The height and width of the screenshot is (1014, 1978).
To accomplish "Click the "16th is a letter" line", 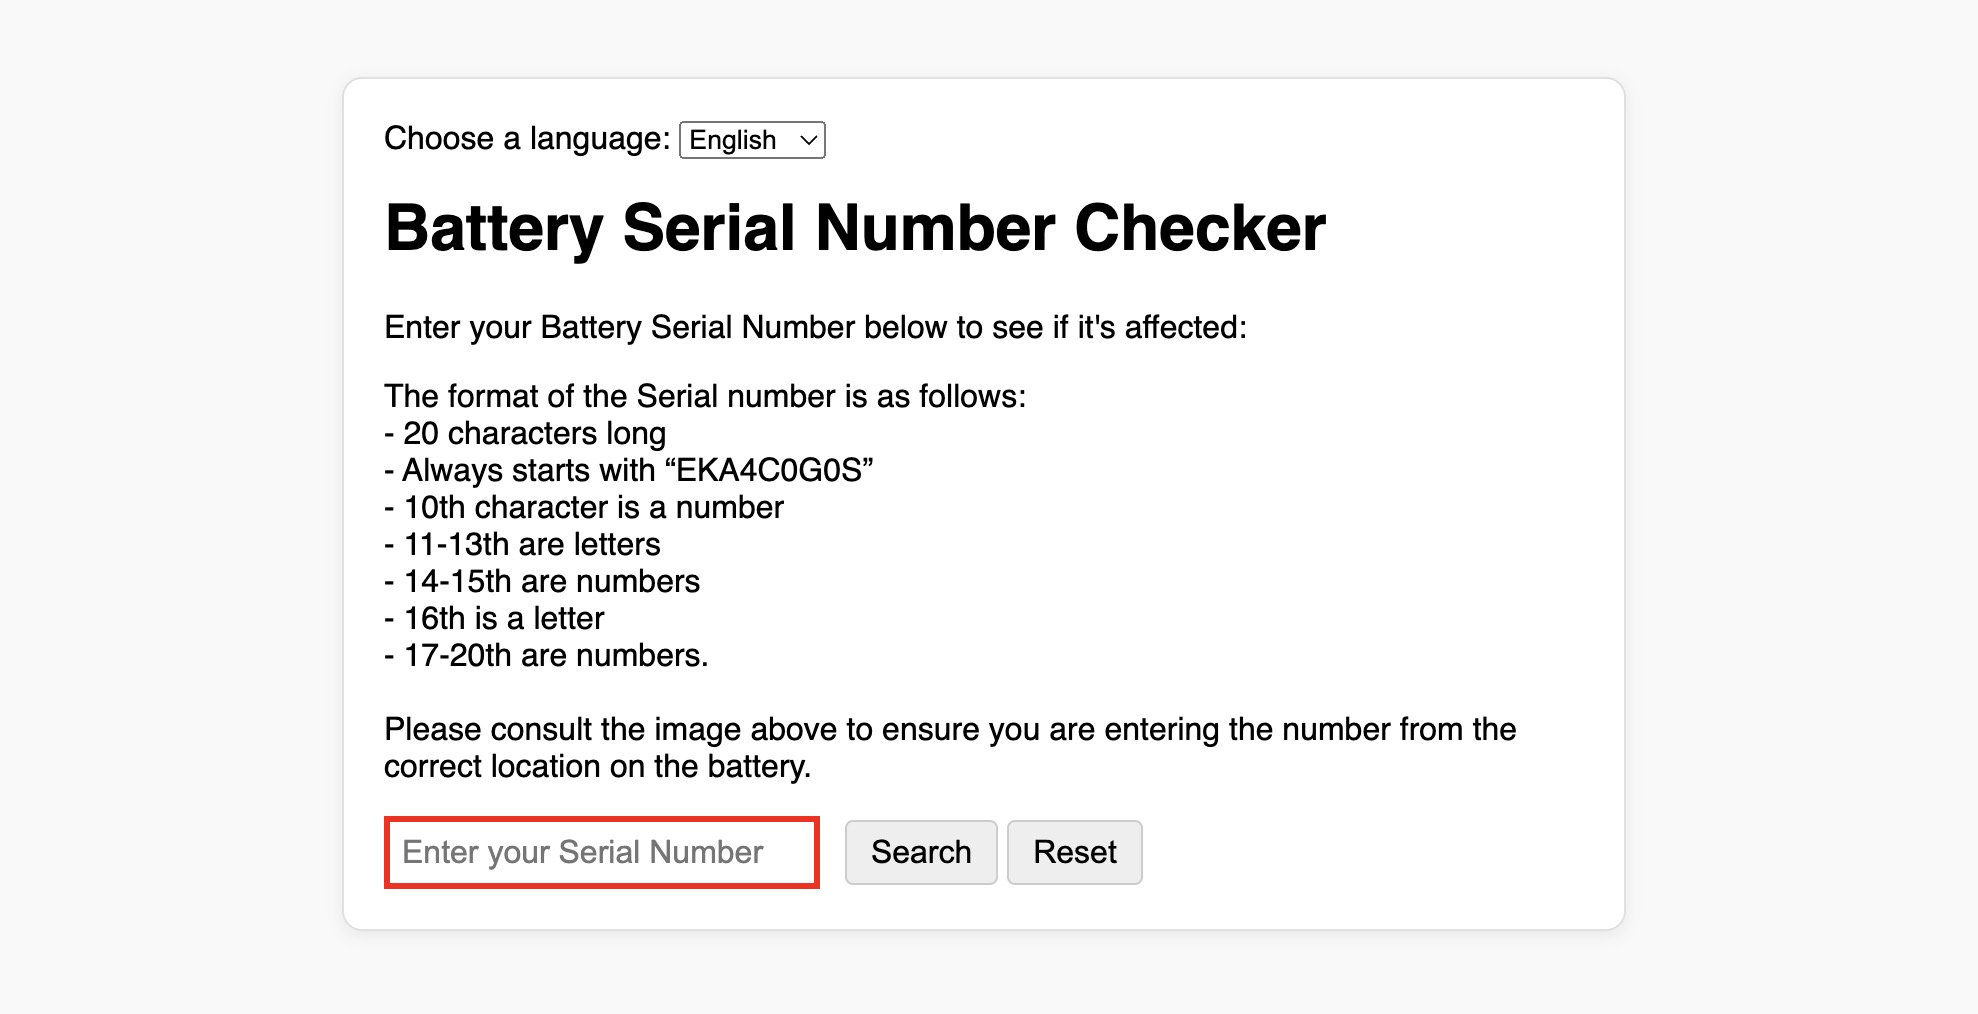I will point(494,618).
